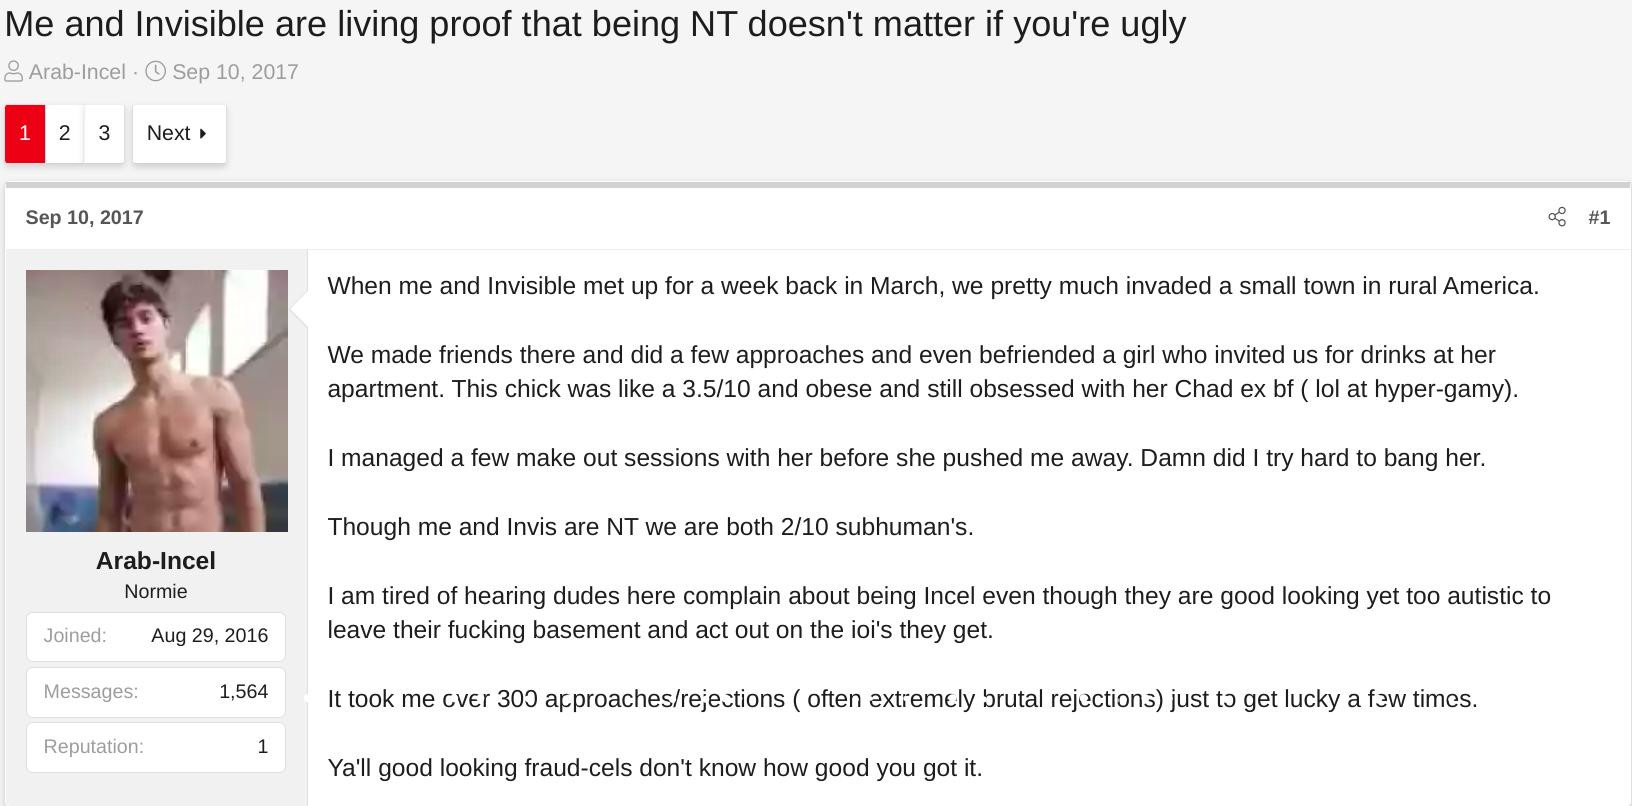The width and height of the screenshot is (1632, 806).
Task: Click the post date in post header
Action: point(84,217)
